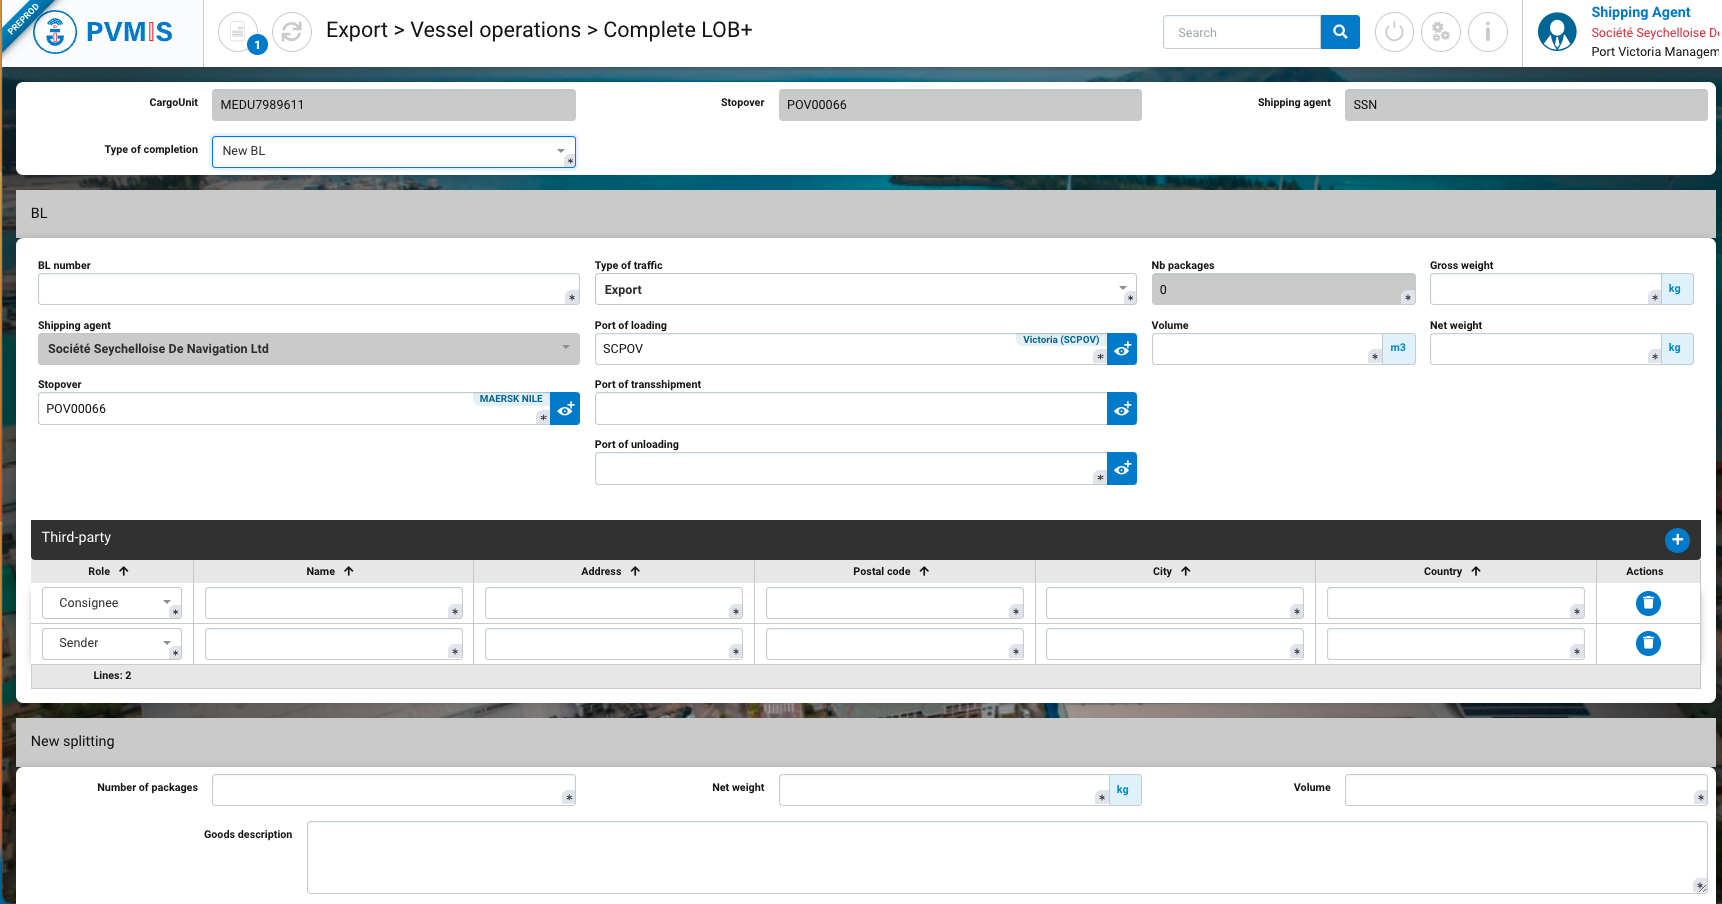Click the BL number input field
Image resolution: width=1722 pixels, height=904 pixels.
(300, 289)
